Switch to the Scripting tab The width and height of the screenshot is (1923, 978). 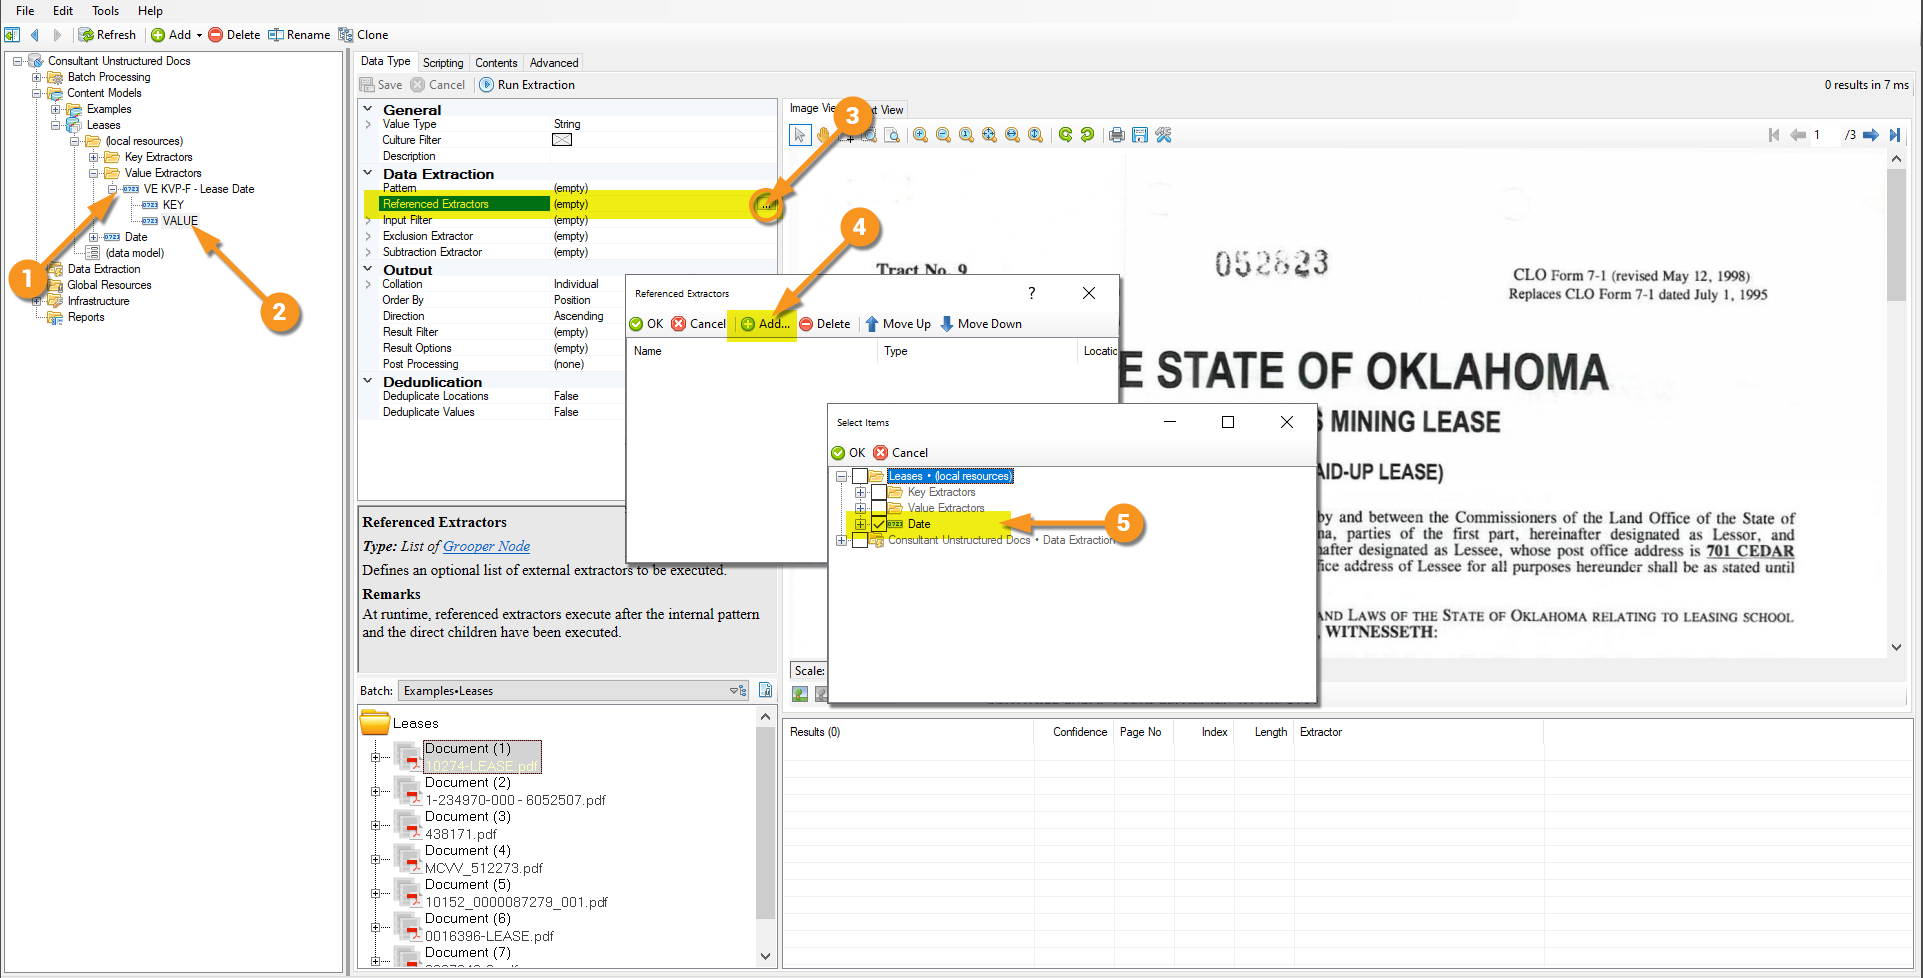pyautogui.click(x=443, y=62)
